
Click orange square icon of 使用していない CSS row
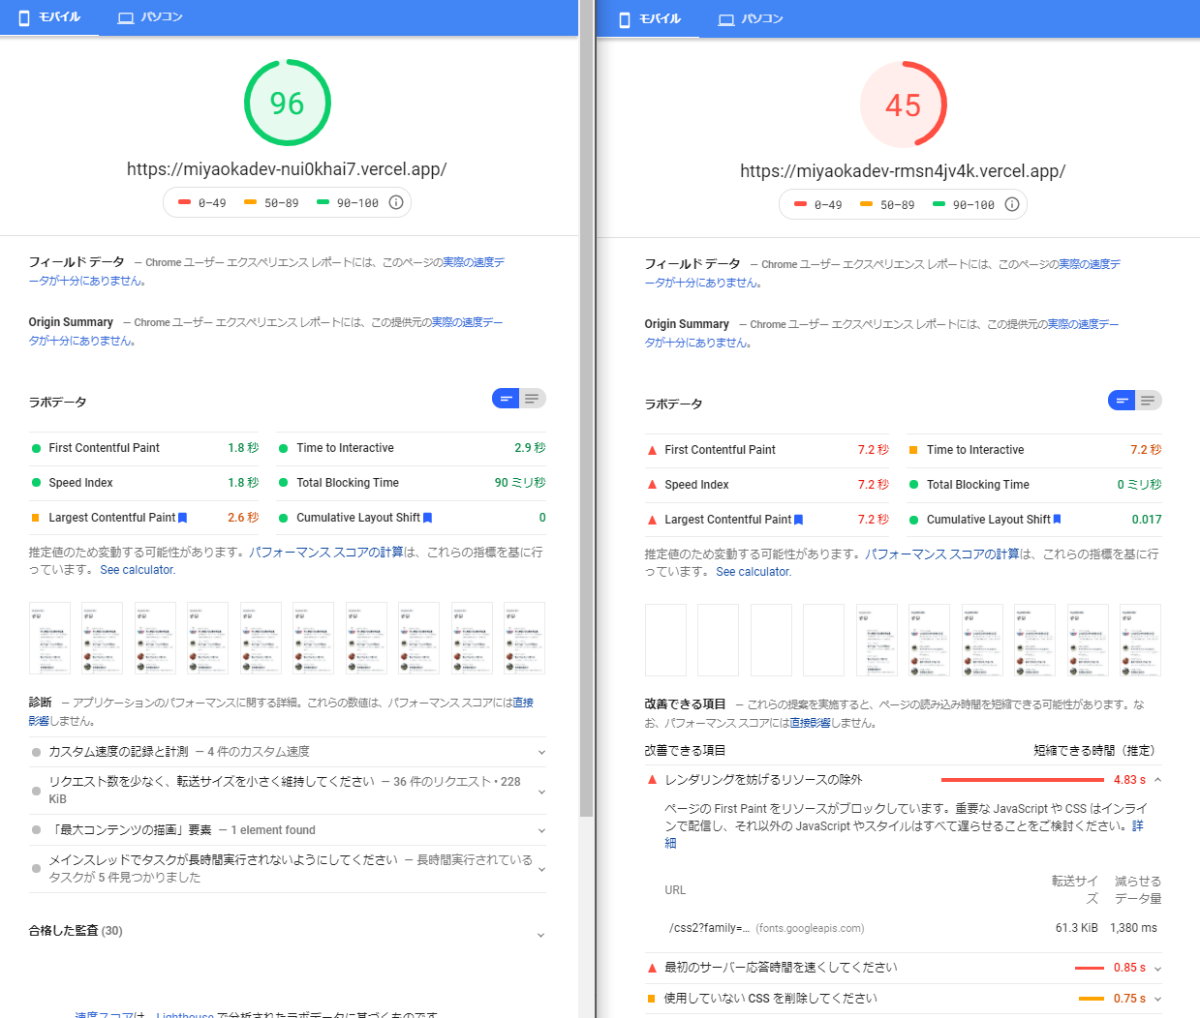(x=652, y=999)
